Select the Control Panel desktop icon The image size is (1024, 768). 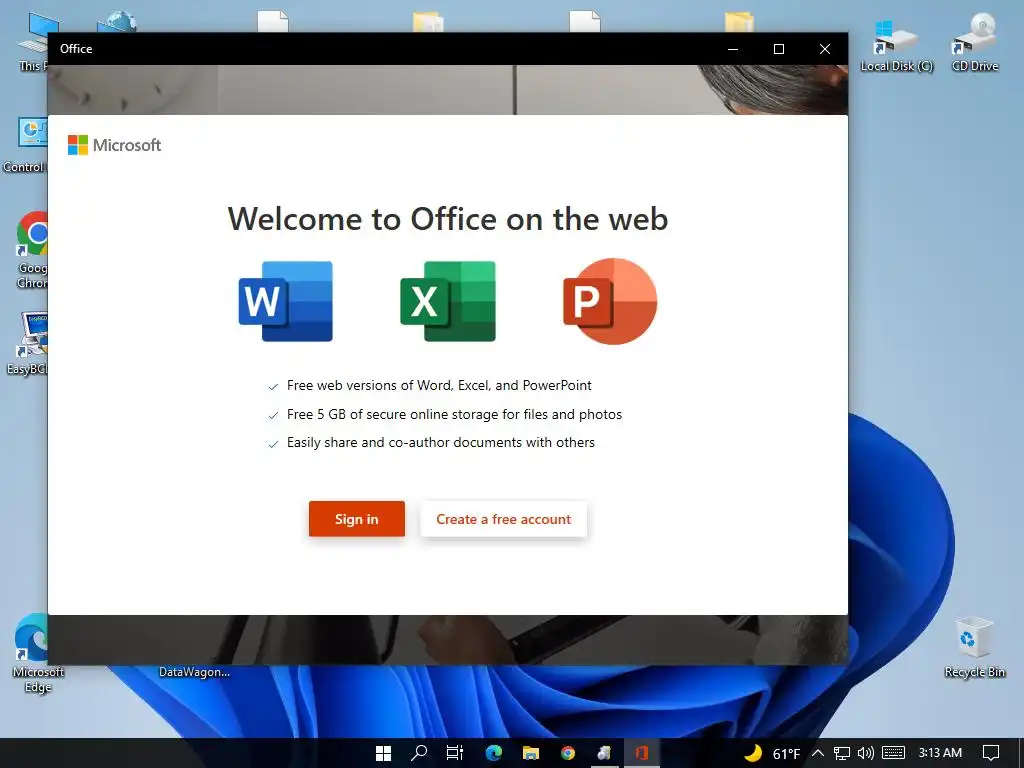click(25, 146)
